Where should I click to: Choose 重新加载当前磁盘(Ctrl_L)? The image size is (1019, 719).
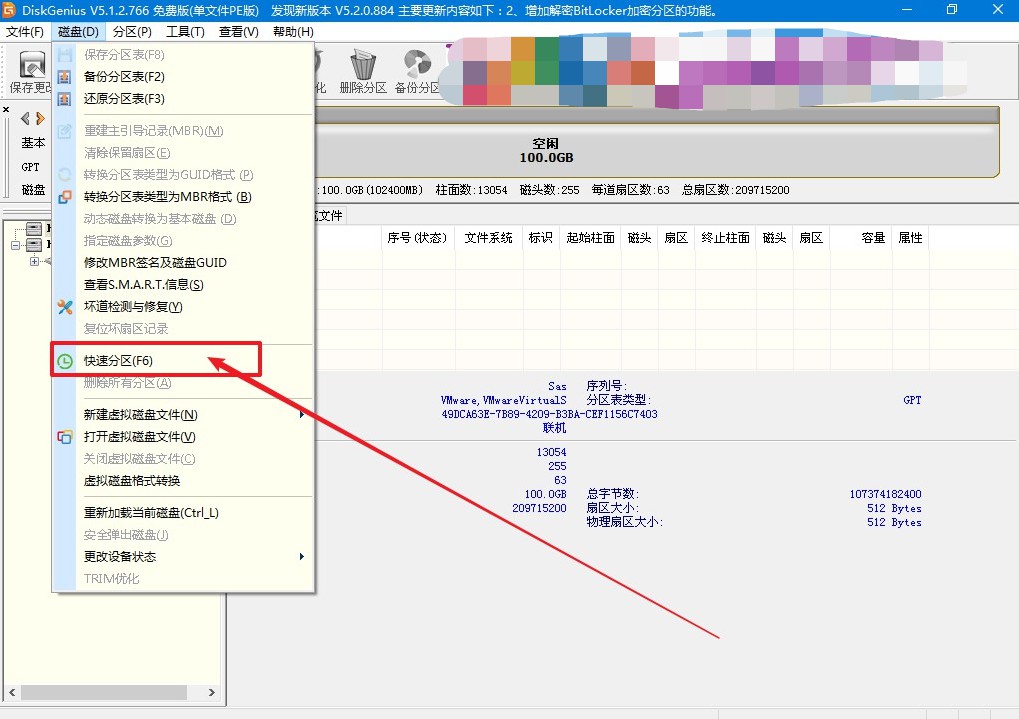tap(183, 513)
